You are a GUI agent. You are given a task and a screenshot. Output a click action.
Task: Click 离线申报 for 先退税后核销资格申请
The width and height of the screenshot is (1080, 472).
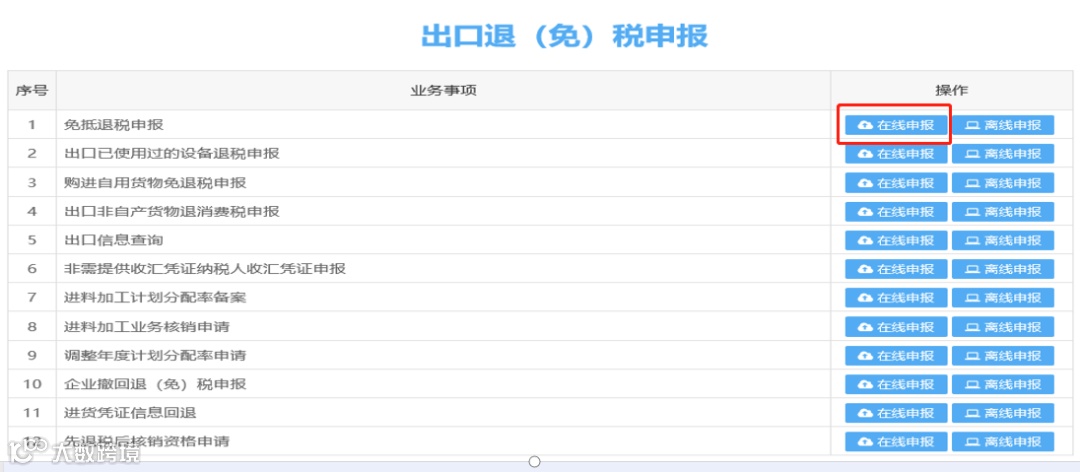tap(1003, 442)
